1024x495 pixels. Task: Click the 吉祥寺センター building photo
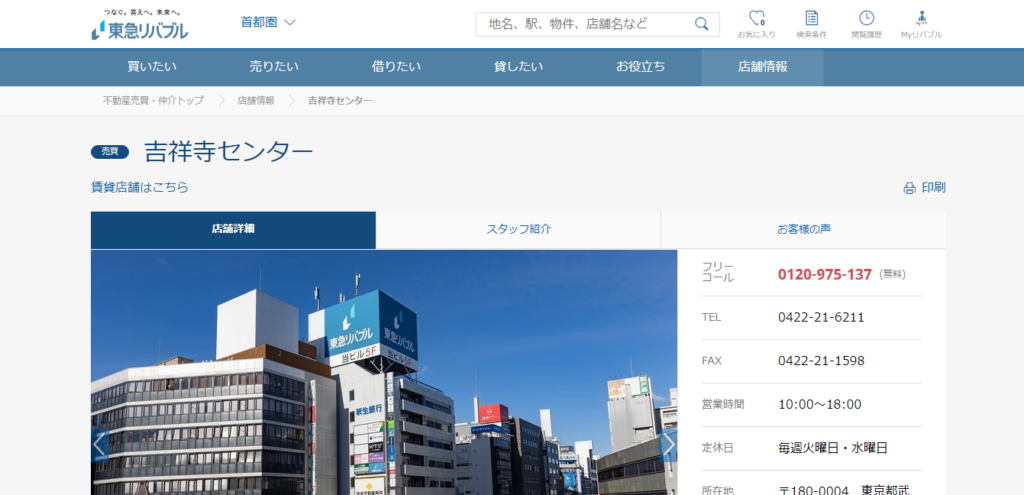[x=384, y=380]
